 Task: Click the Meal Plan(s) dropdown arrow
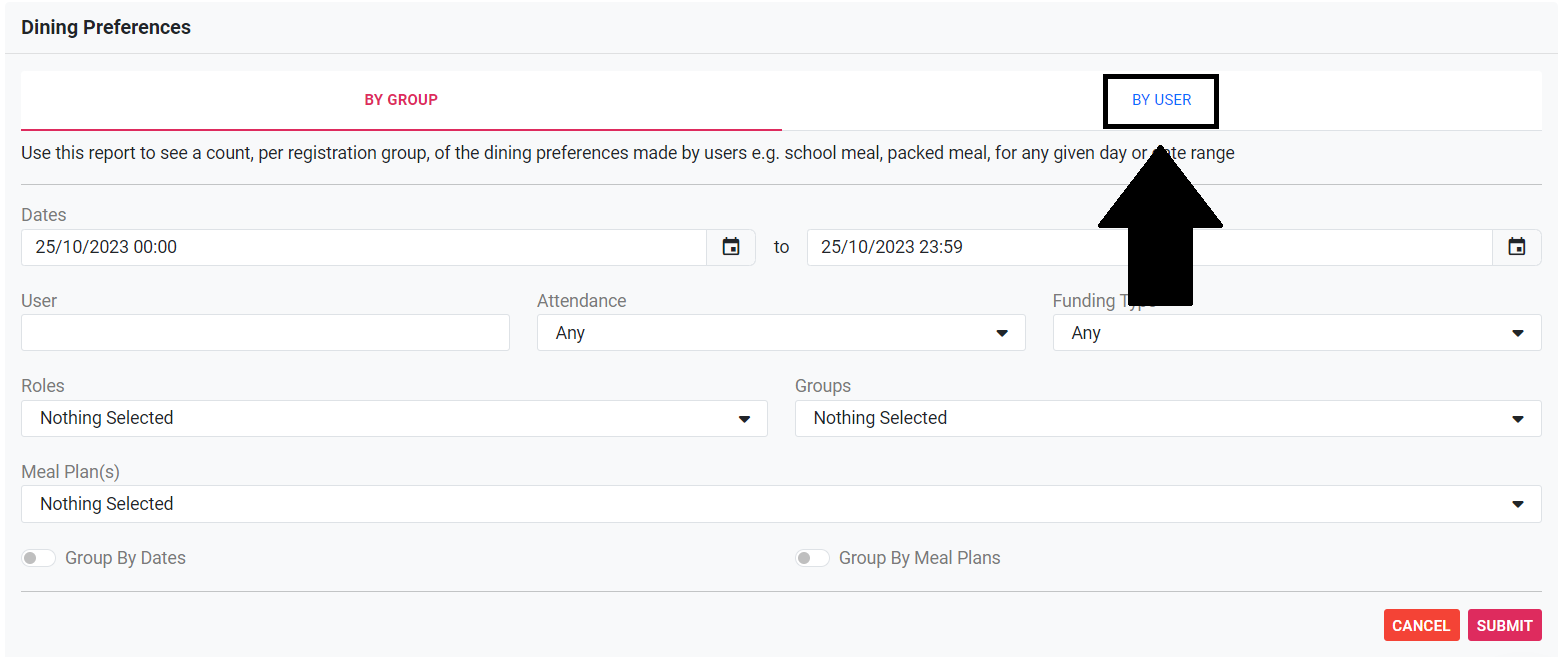tap(1518, 504)
